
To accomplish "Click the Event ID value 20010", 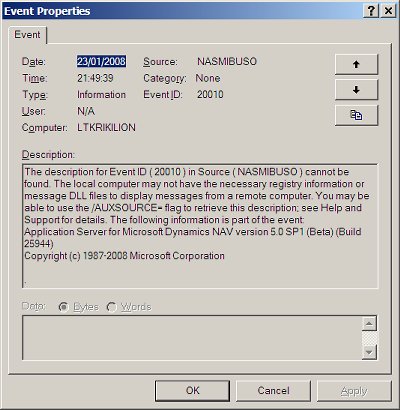I will pos(210,94).
